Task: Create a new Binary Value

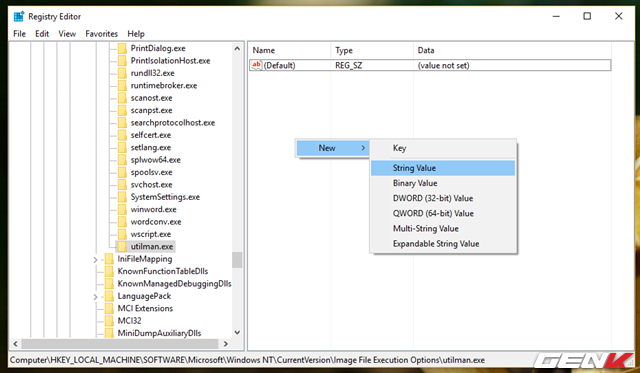Action: (x=443, y=183)
